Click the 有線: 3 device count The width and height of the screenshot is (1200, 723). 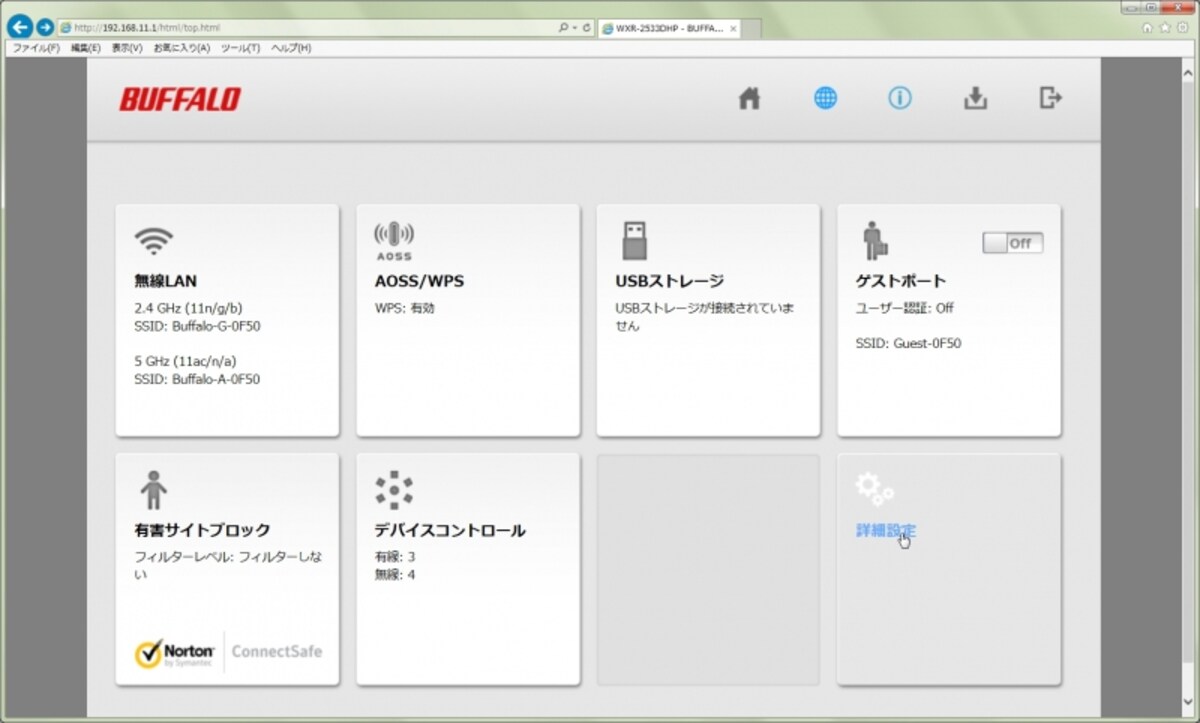coord(395,557)
